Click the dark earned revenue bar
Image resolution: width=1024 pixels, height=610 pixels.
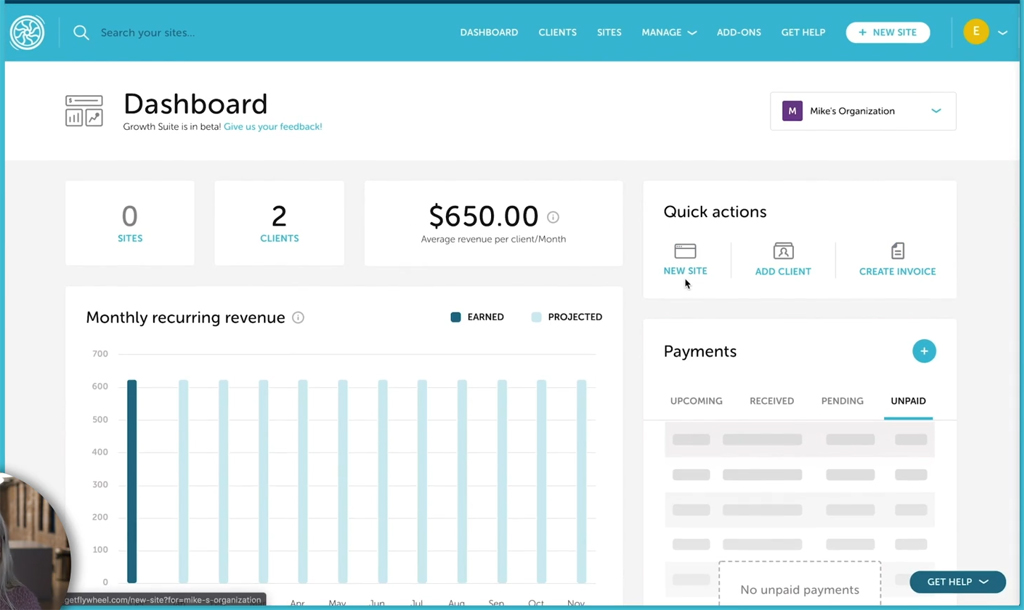pyautogui.click(x=132, y=481)
